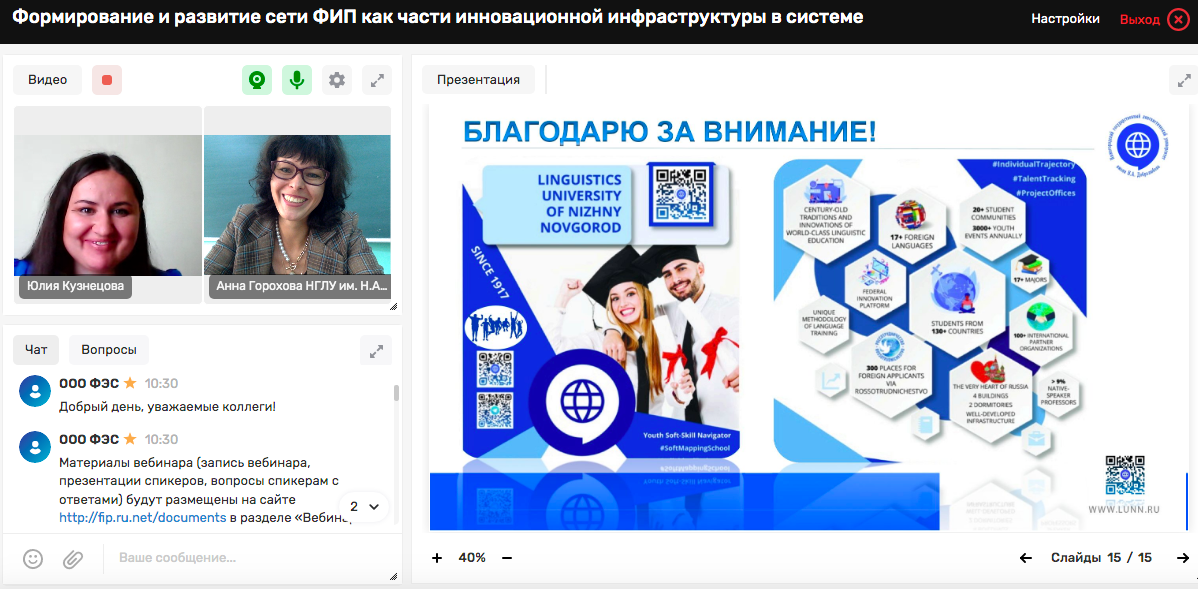Open video settings gear

(x=337, y=79)
